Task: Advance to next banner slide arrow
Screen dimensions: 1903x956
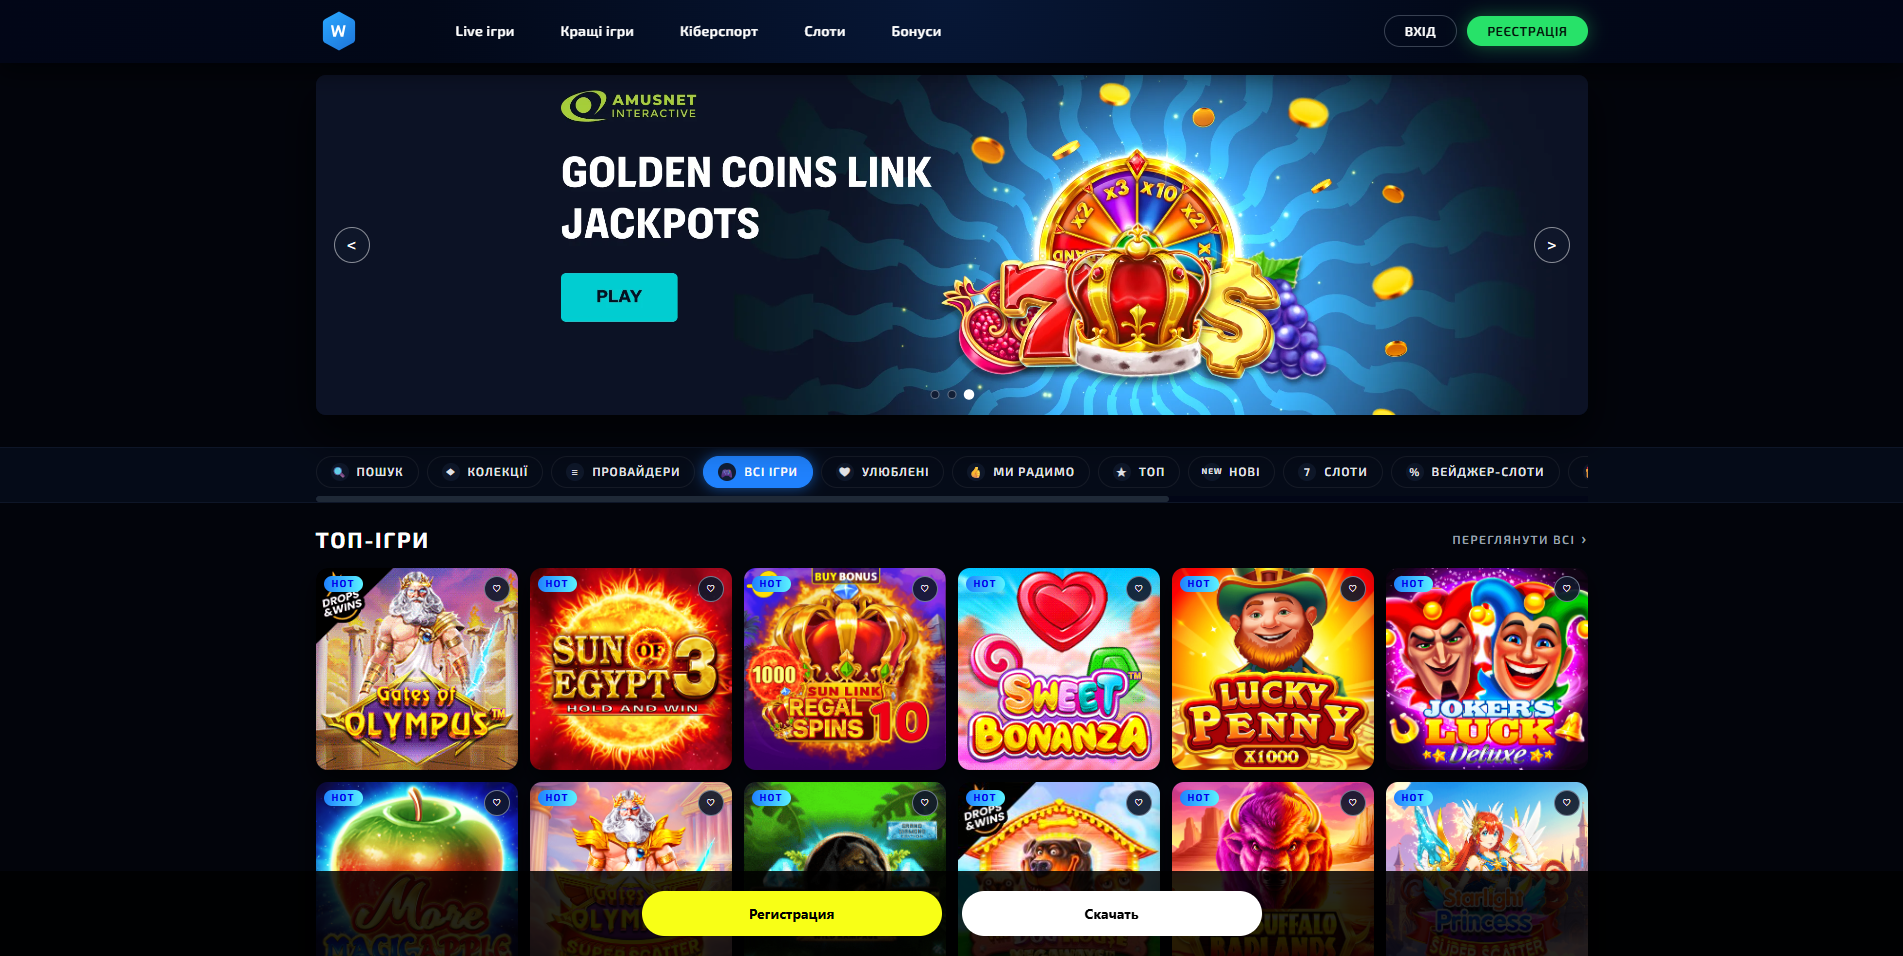Action: click(x=1552, y=245)
